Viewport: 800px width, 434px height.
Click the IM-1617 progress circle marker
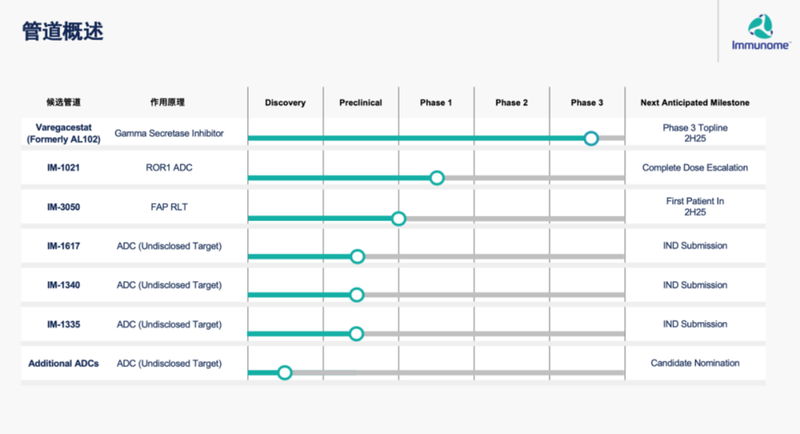(357, 257)
